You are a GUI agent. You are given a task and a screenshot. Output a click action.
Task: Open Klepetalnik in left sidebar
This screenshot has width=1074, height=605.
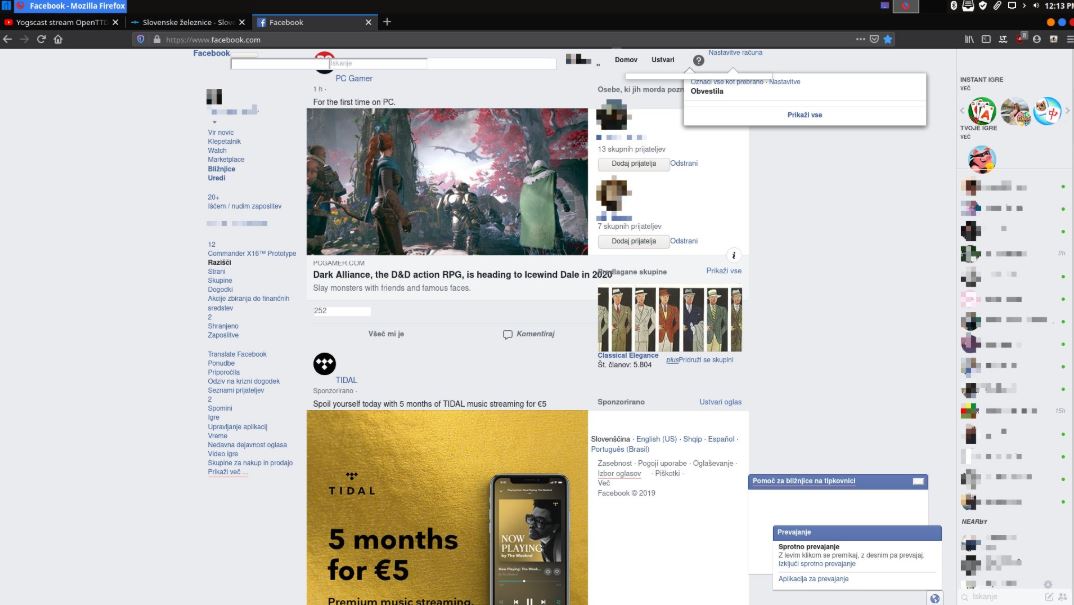(x=224, y=142)
